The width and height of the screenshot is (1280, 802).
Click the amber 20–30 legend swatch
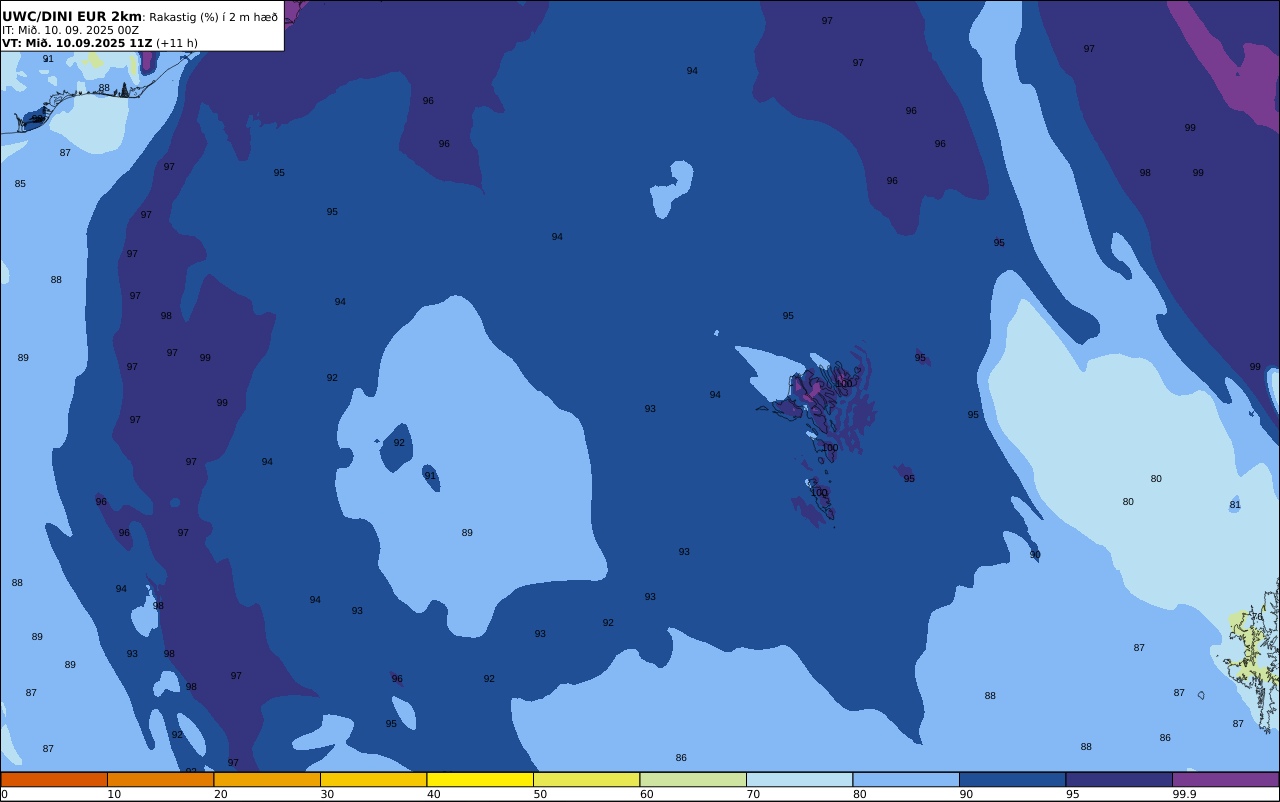pyautogui.click(x=267, y=779)
